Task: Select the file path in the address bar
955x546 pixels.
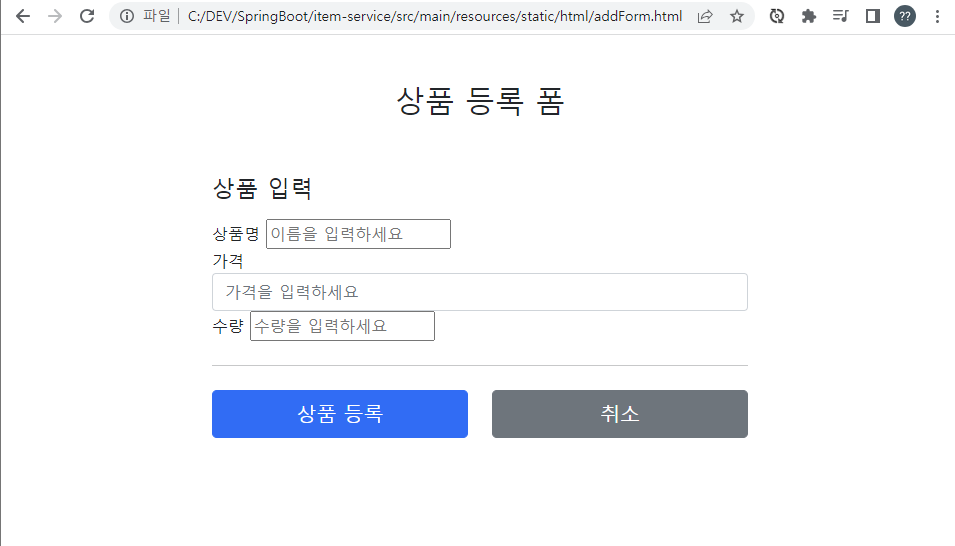Action: (x=435, y=16)
